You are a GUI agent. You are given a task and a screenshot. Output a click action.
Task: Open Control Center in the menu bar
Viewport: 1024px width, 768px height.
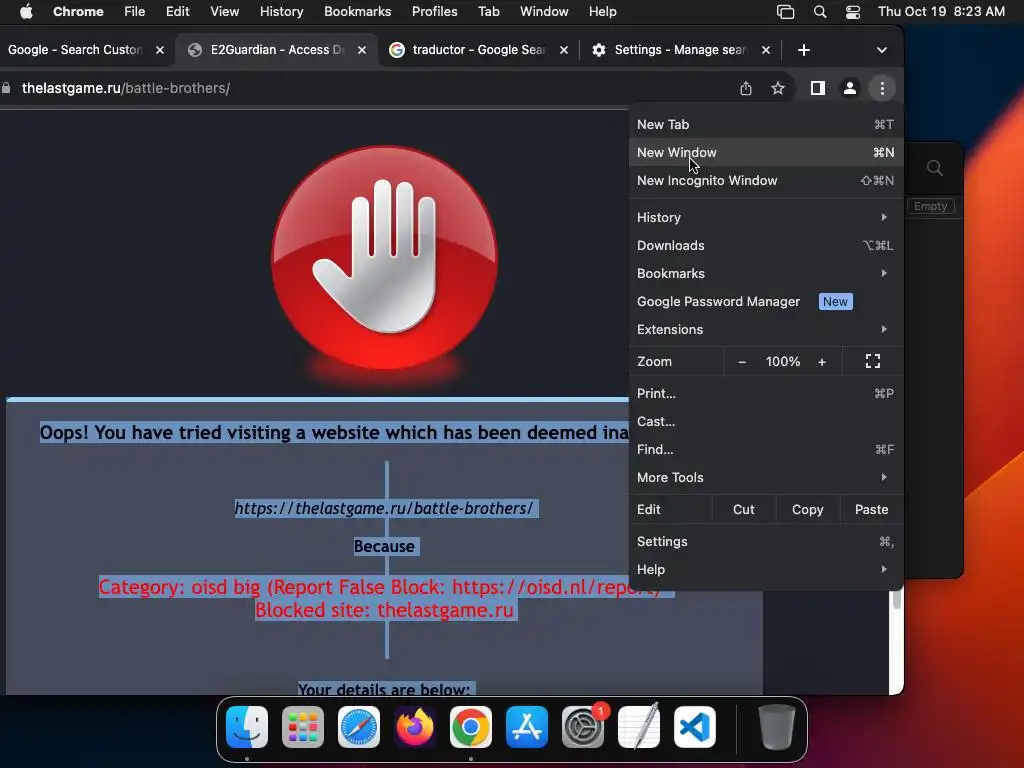click(852, 12)
